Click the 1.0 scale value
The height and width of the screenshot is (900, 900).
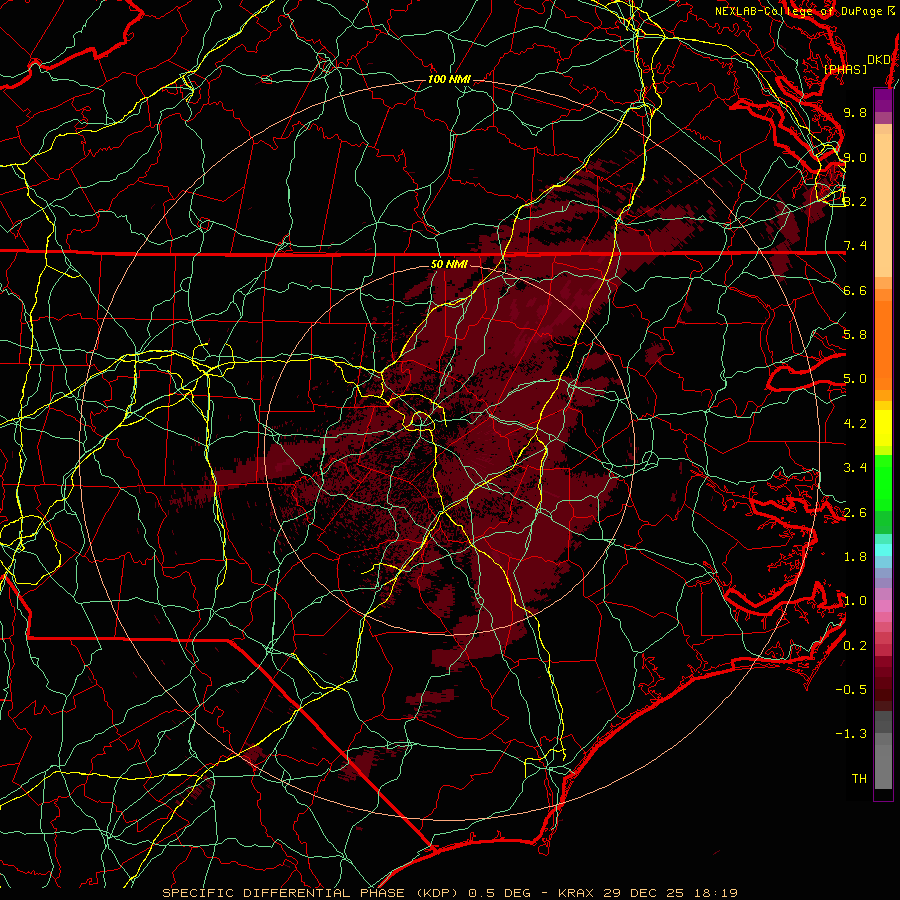tap(855, 601)
